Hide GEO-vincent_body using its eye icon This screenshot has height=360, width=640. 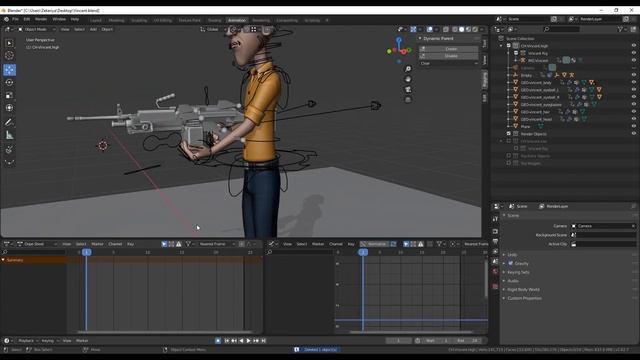[633, 82]
